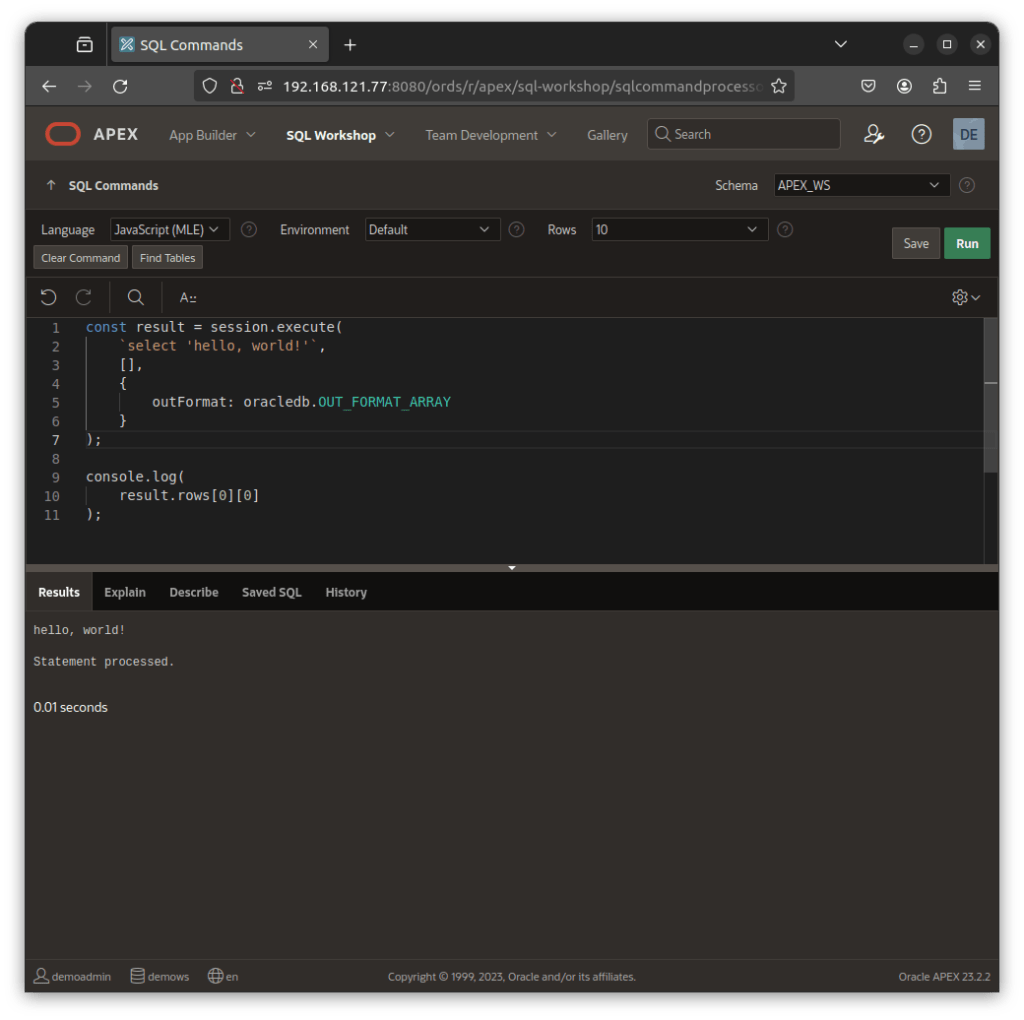Open the SQL Workshop menu

340,135
